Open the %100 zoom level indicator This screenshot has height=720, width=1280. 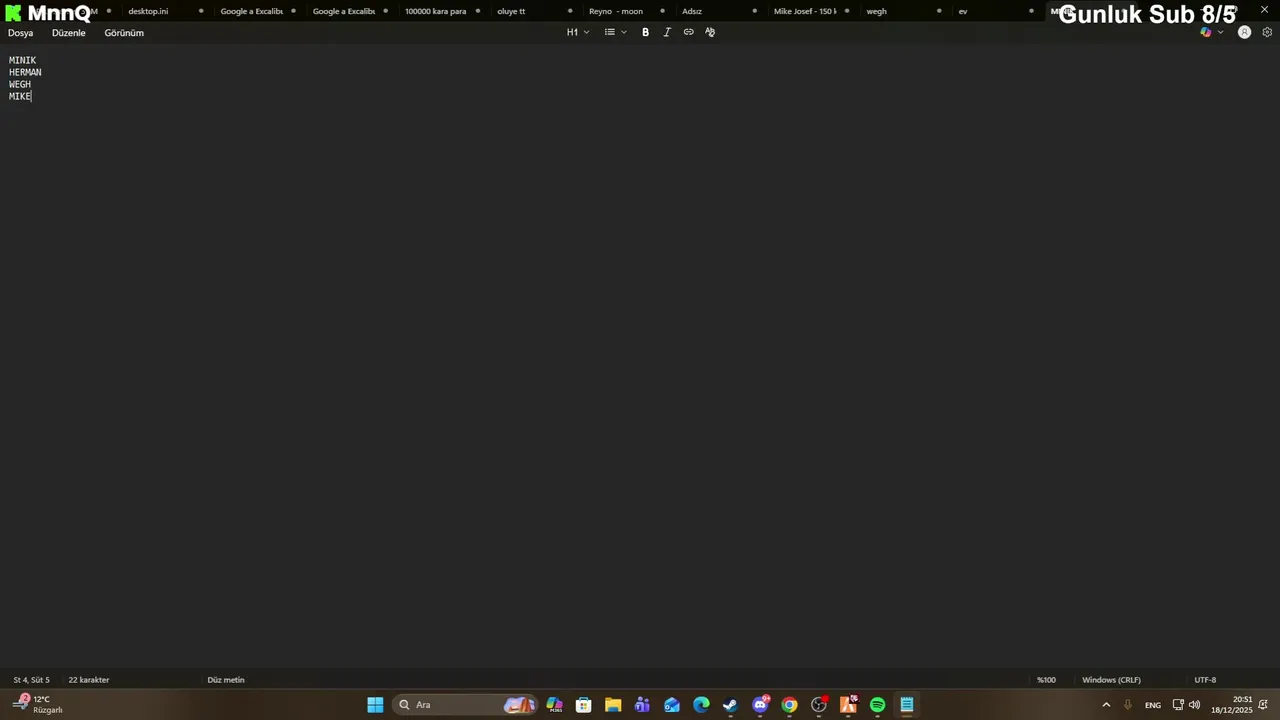(x=1046, y=680)
